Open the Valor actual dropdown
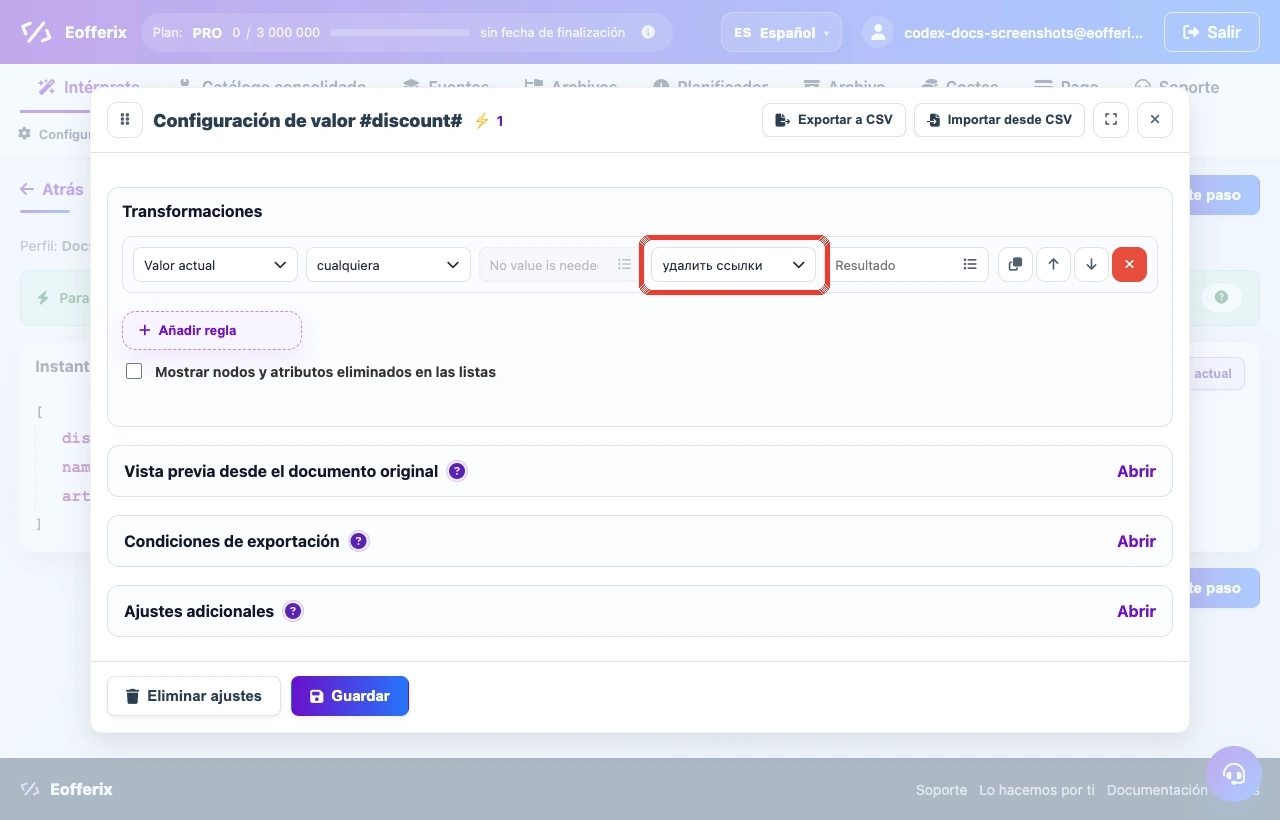Image resolution: width=1280 pixels, height=820 pixels. click(x=215, y=265)
